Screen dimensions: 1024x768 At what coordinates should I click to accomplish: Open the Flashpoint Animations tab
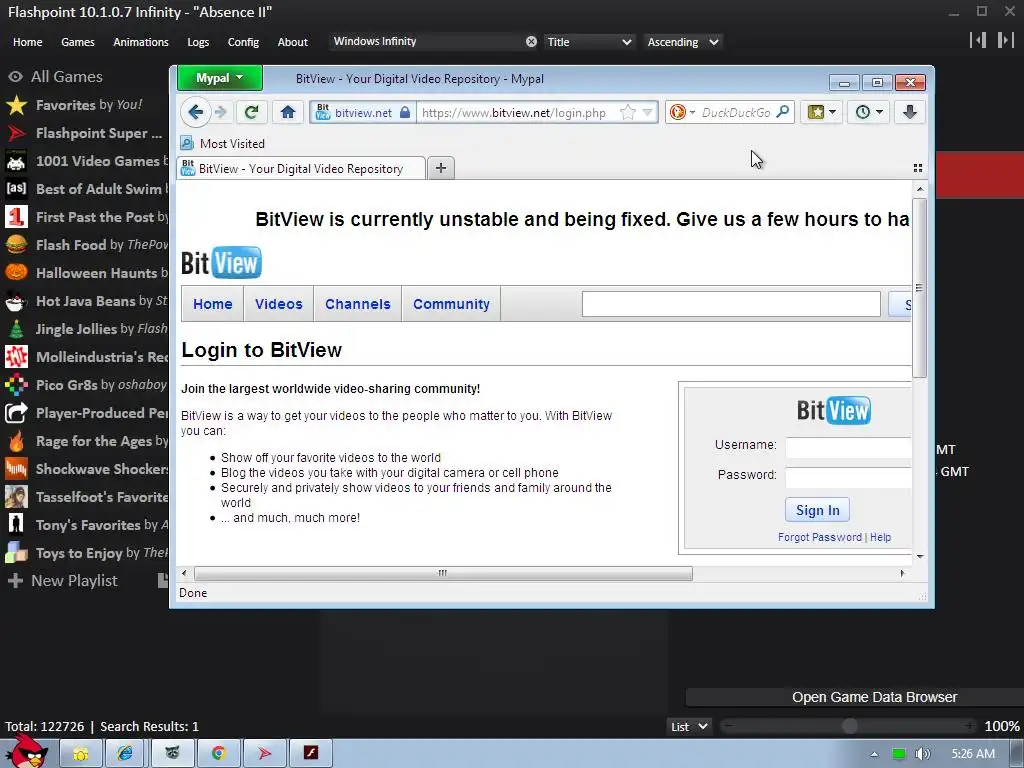click(140, 42)
